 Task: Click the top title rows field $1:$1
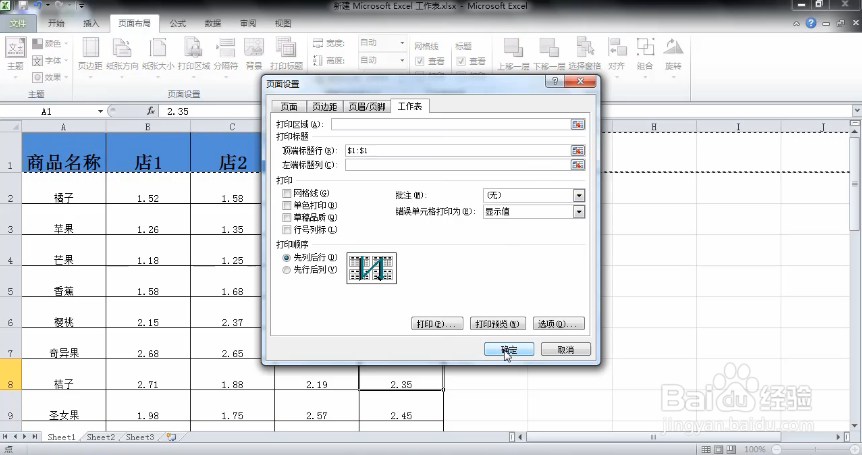pyautogui.click(x=458, y=151)
